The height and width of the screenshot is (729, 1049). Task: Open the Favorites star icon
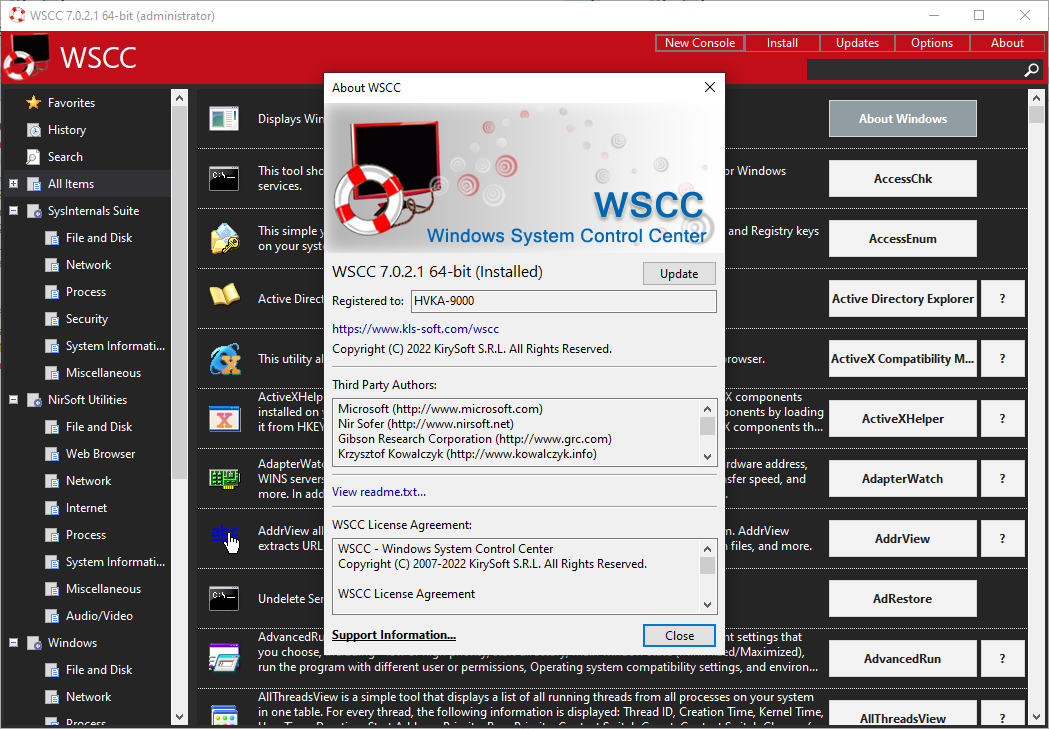pos(33,102)
